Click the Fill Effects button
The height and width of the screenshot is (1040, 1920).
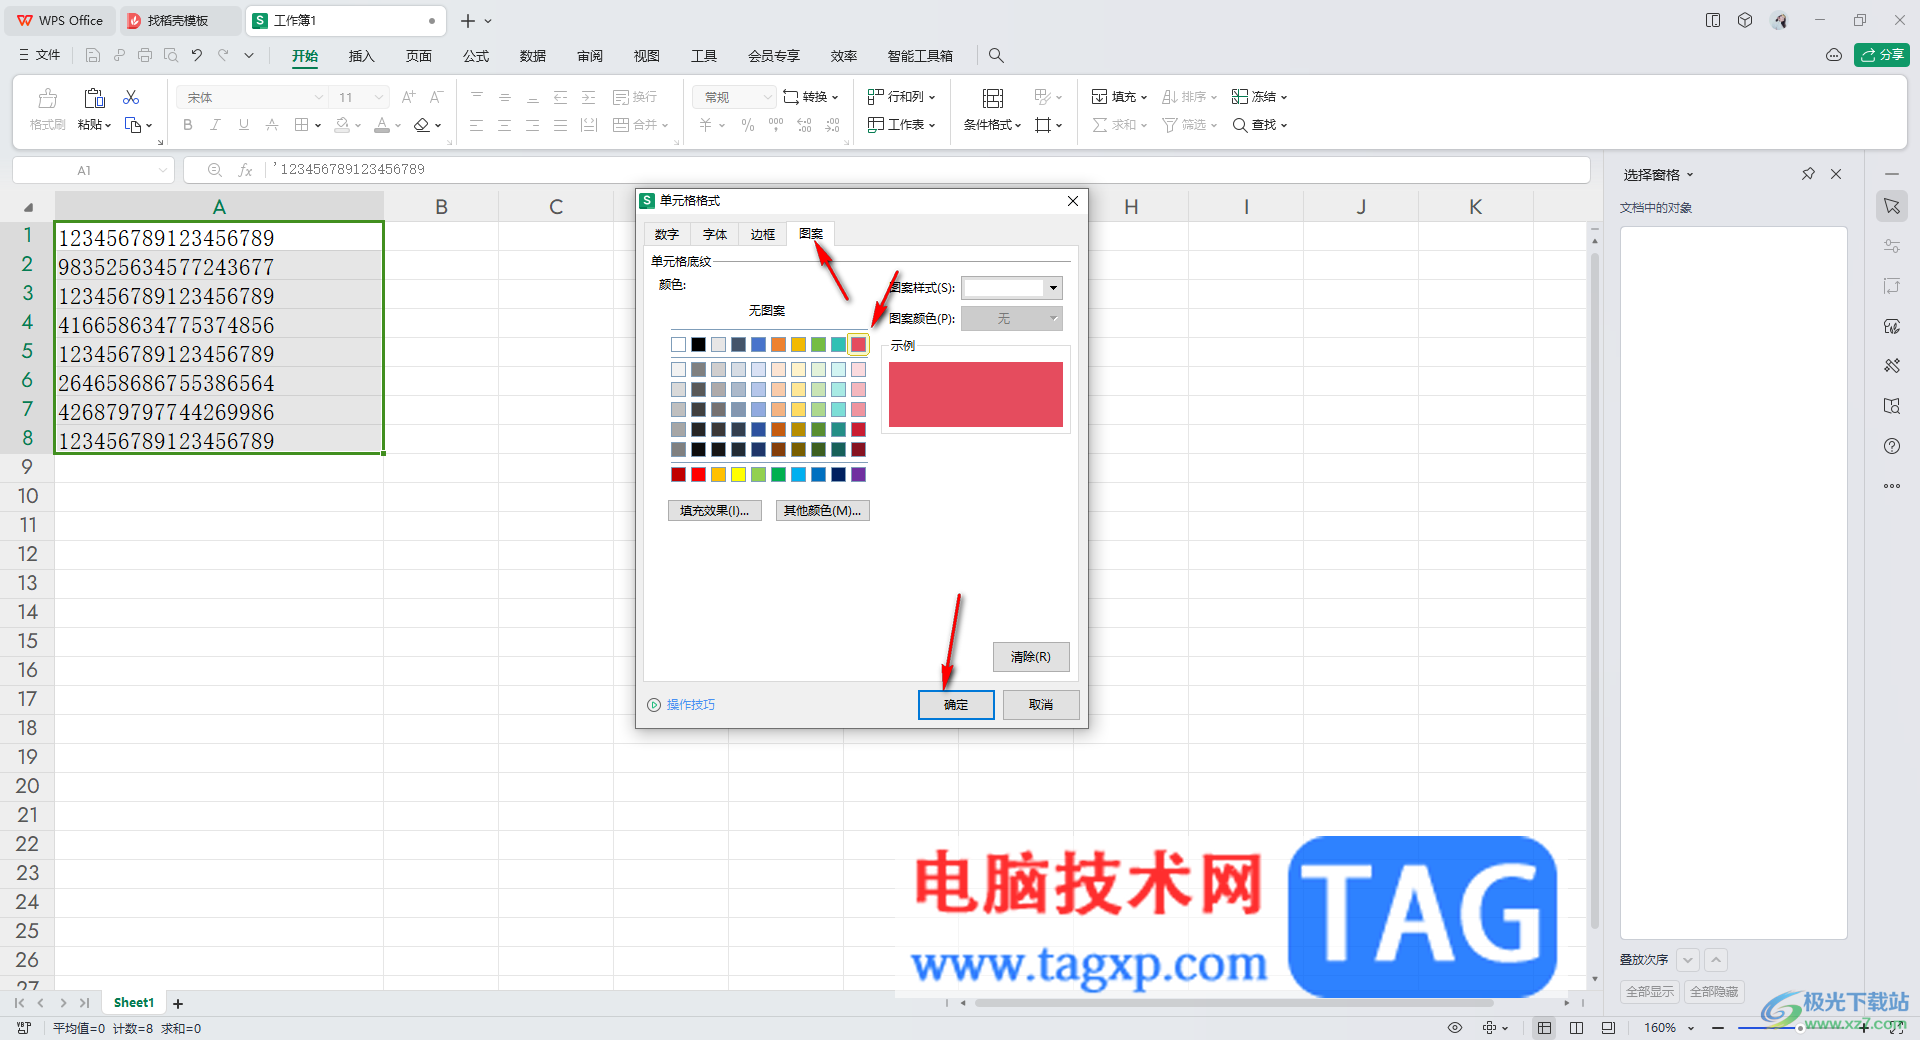[x=715, y=511]
